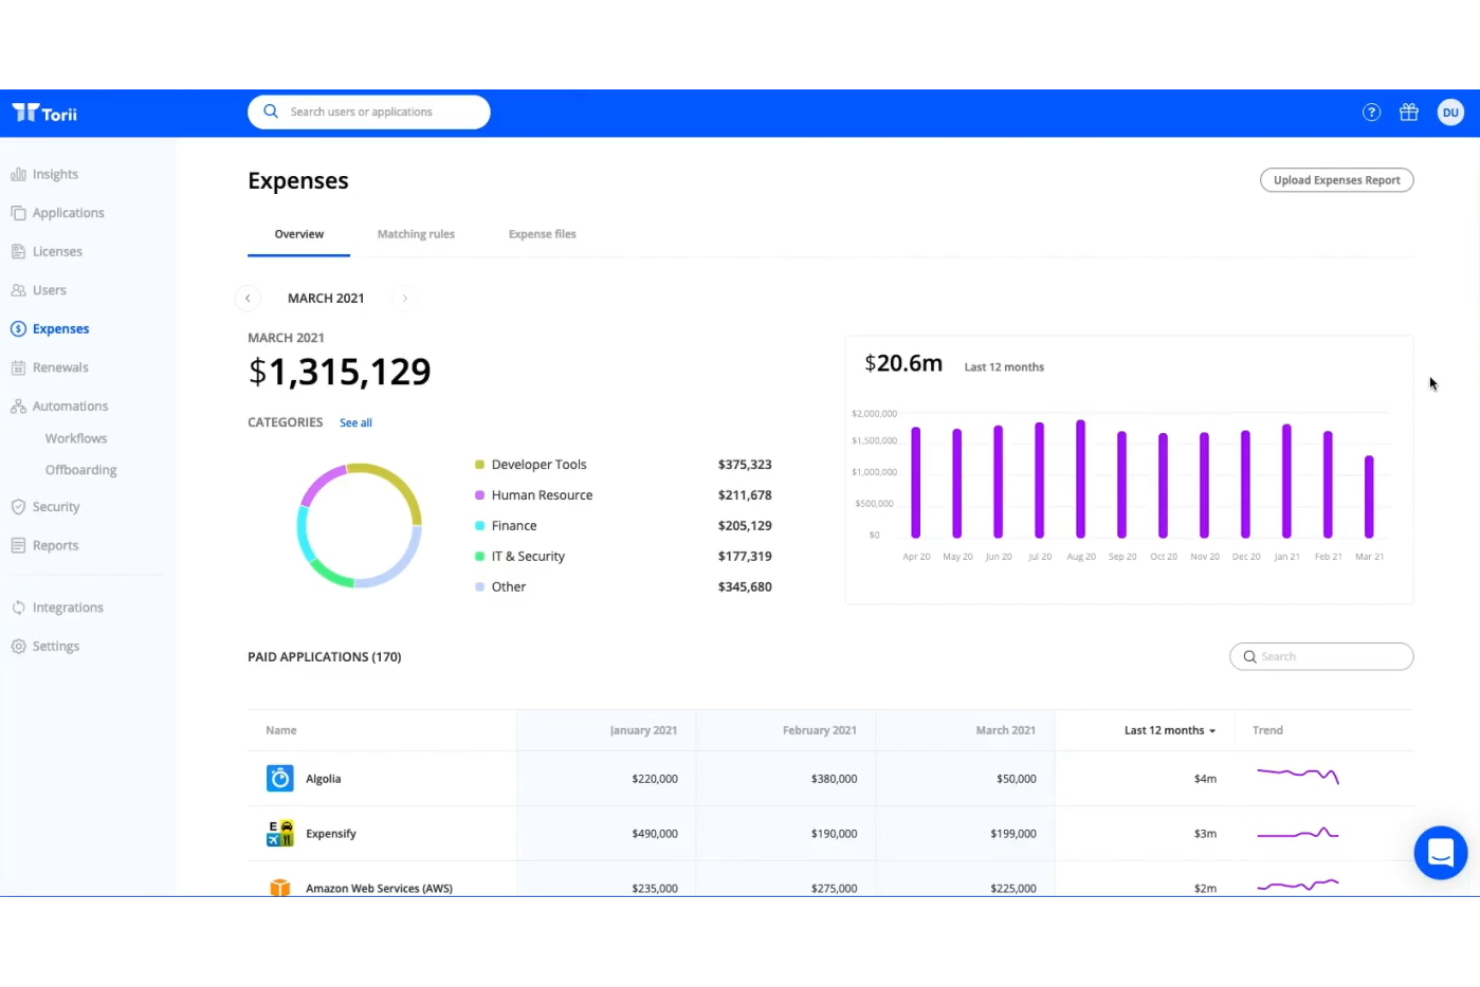The image size is (1480, 987).
Task: Click the Upload Expenses Report button
Action: [x=1336, y=180]
